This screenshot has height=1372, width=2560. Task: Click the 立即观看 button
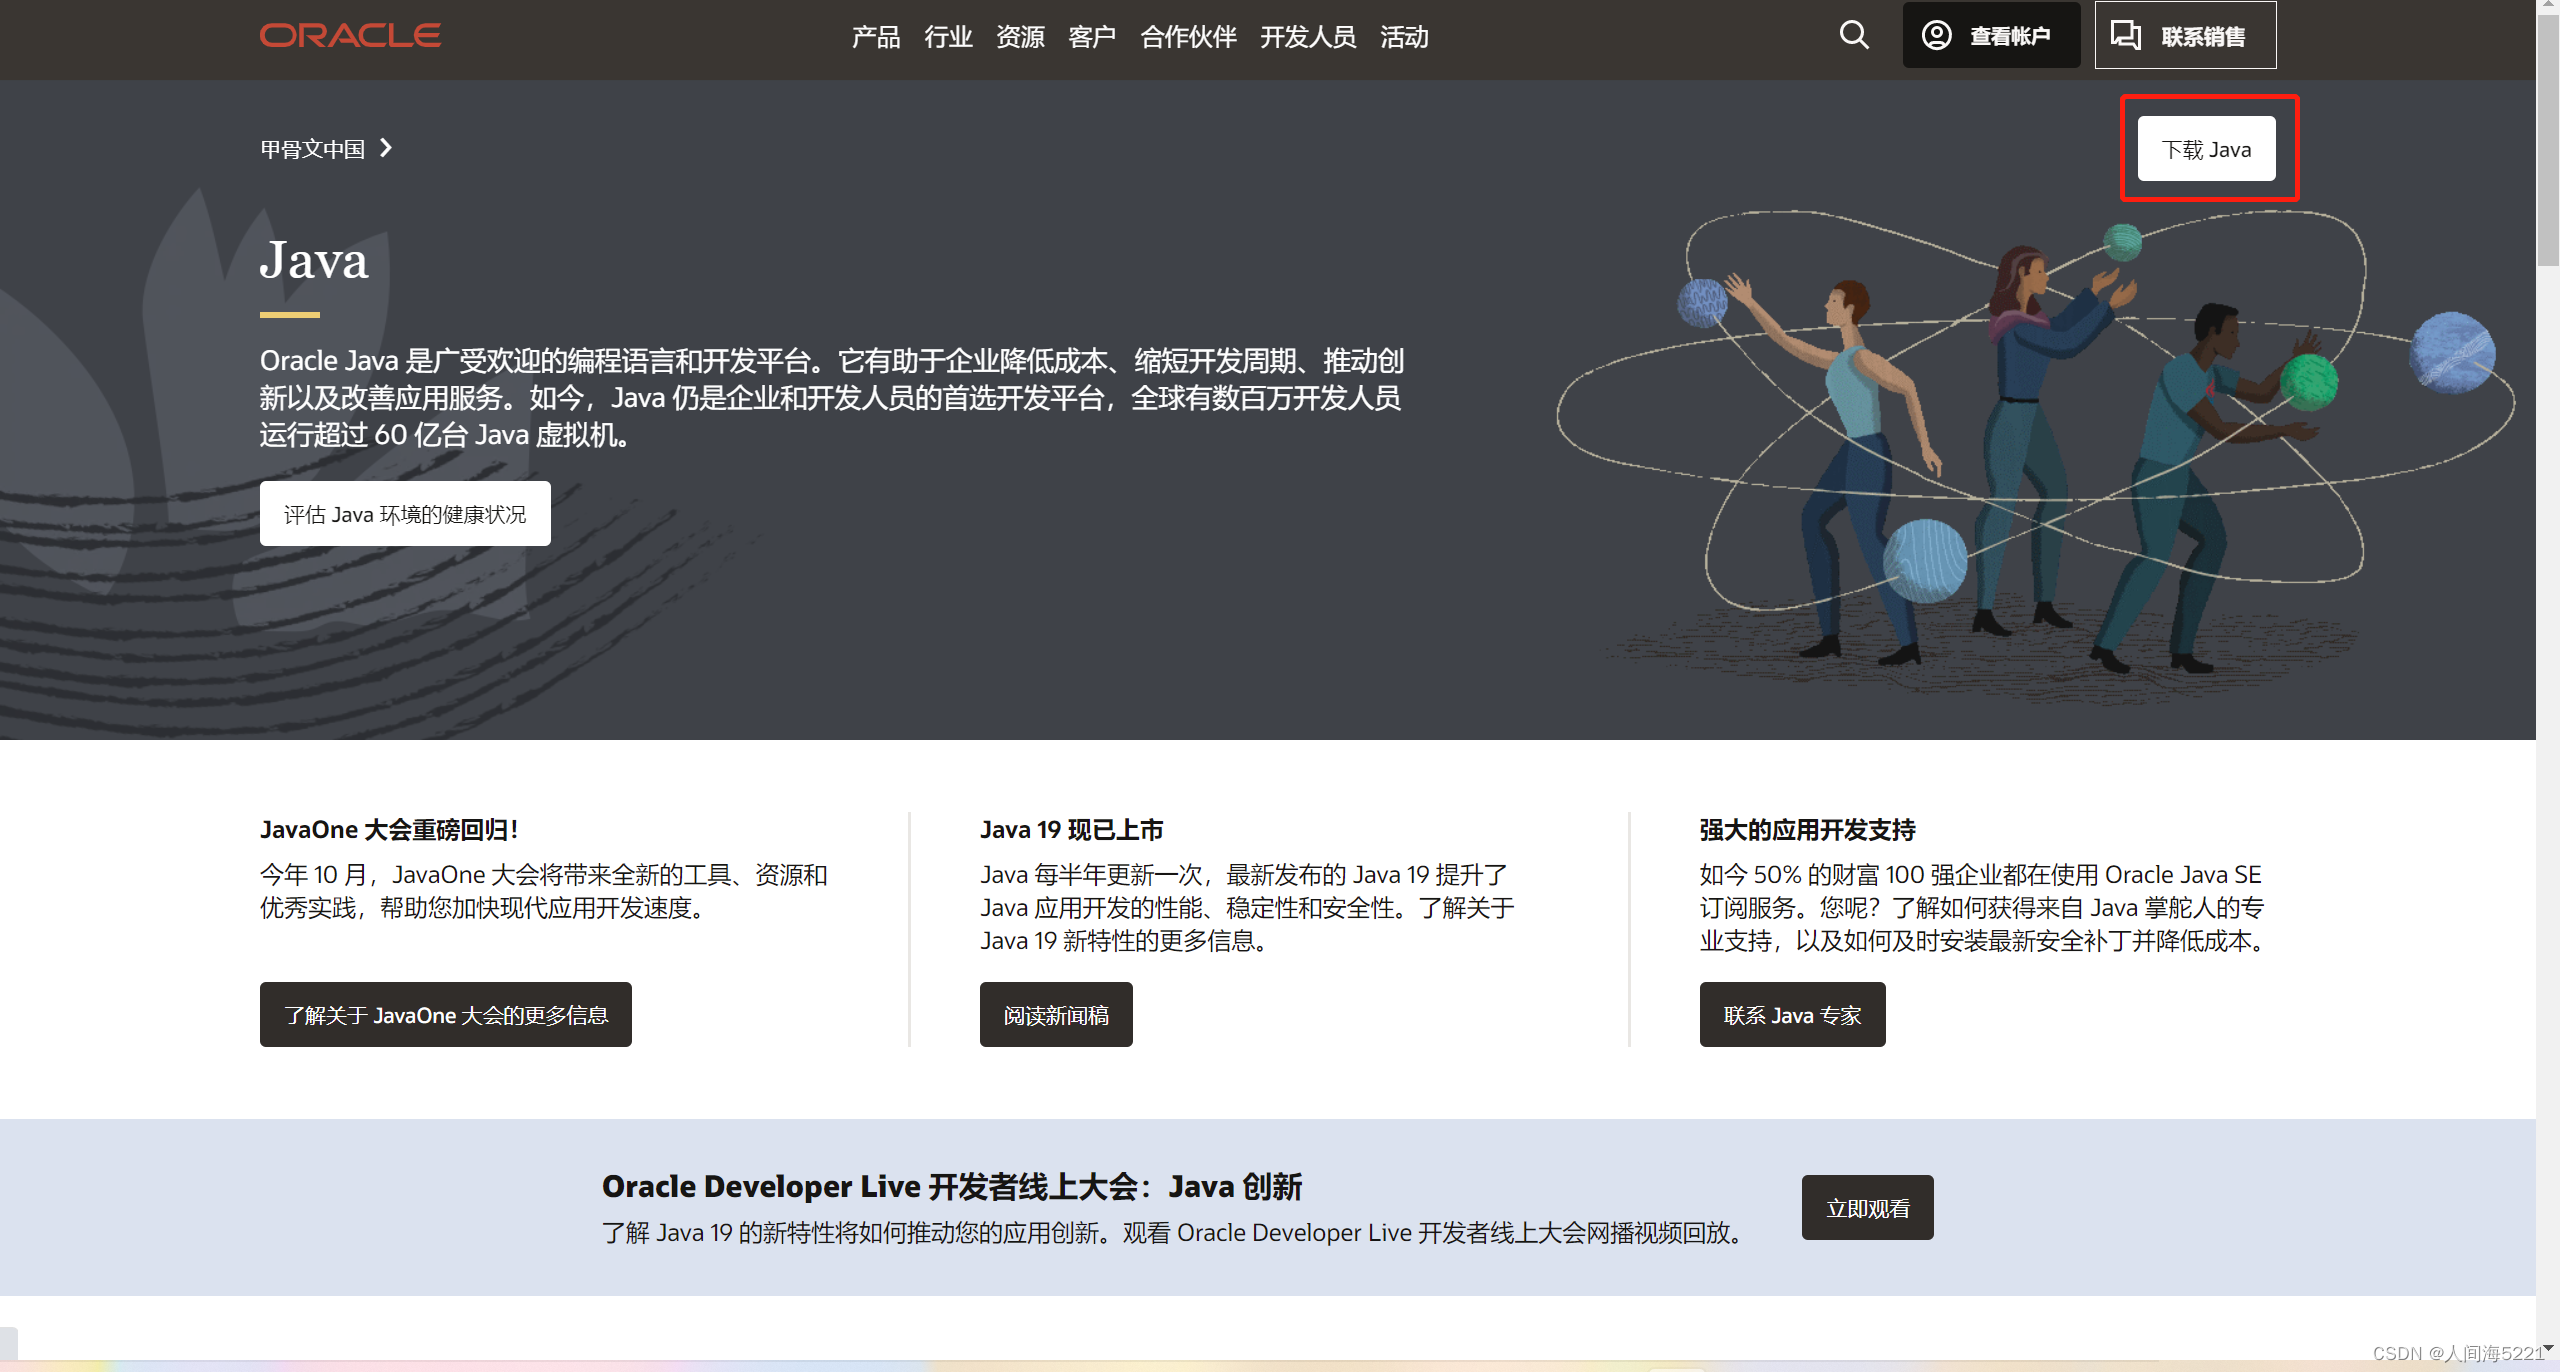click(1867, 1208)
